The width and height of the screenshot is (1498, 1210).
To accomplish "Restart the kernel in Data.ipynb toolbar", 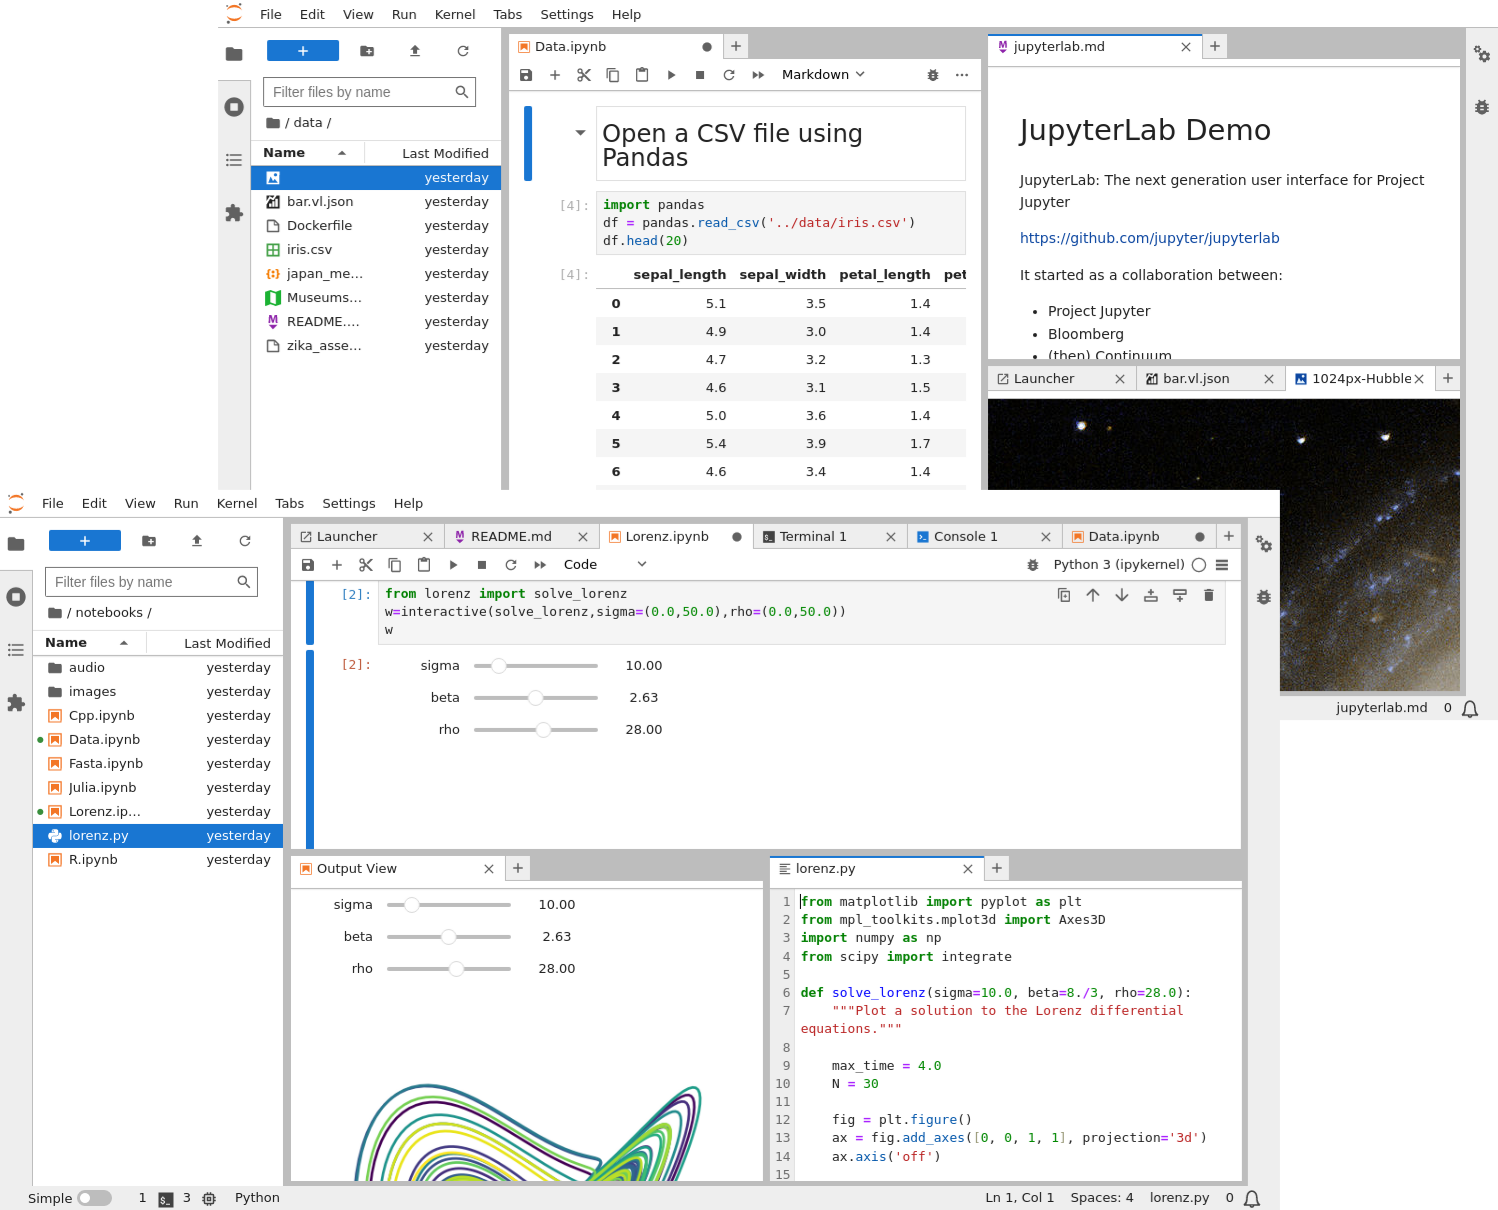I will [729, 75].
